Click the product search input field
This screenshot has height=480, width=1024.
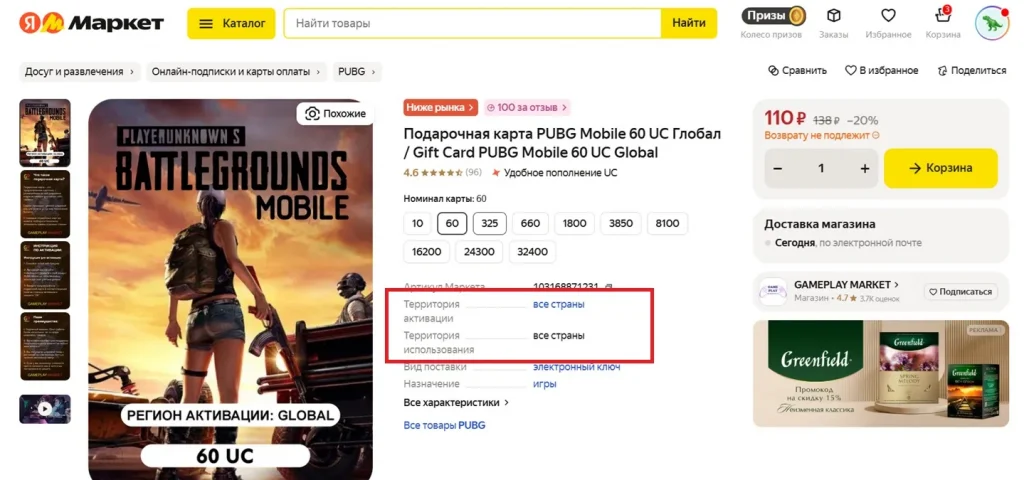point(472,23)
